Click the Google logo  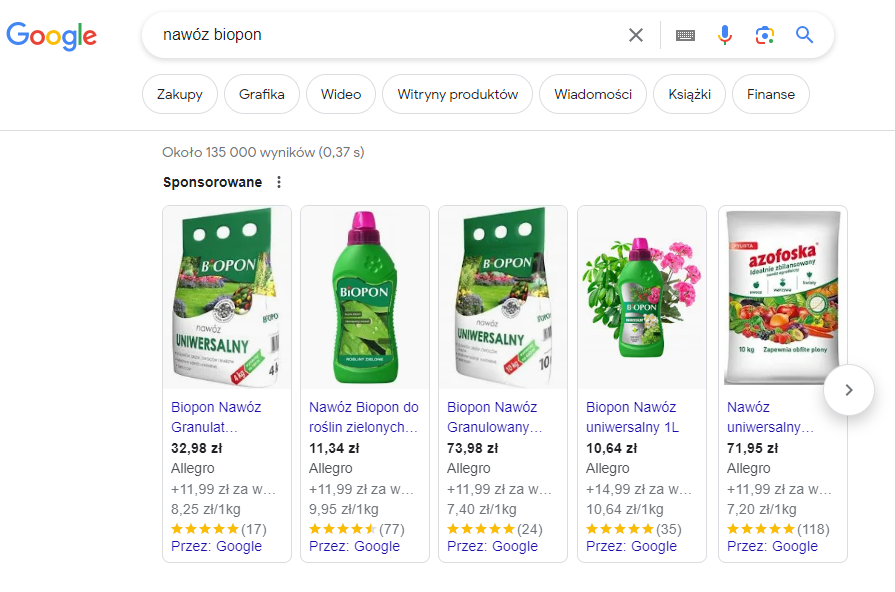[x=51, y=36]
